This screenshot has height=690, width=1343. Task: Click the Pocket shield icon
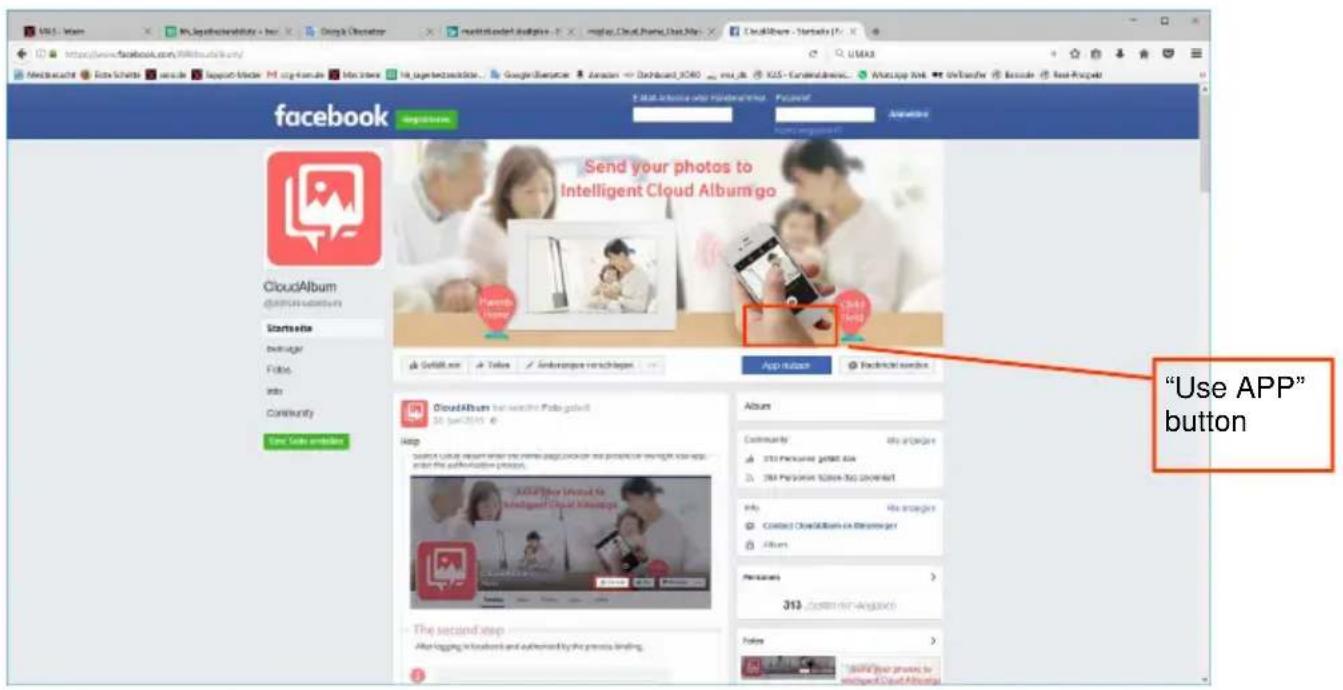(x=1170, y=53)
